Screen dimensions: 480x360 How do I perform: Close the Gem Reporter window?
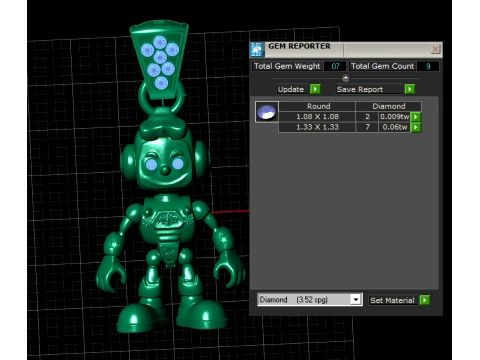pos(435,49)
